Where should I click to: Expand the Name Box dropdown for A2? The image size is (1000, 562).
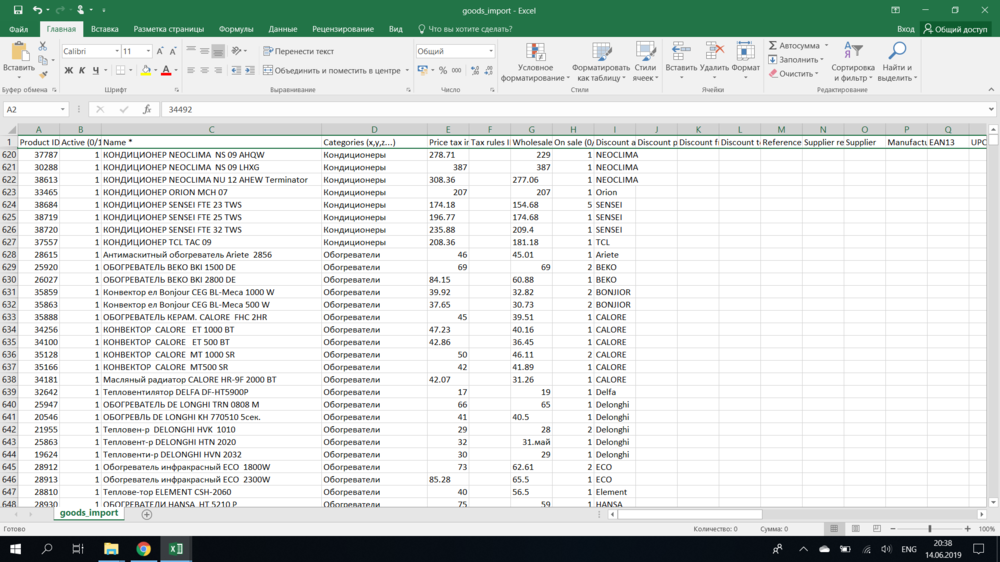(63, 110)
